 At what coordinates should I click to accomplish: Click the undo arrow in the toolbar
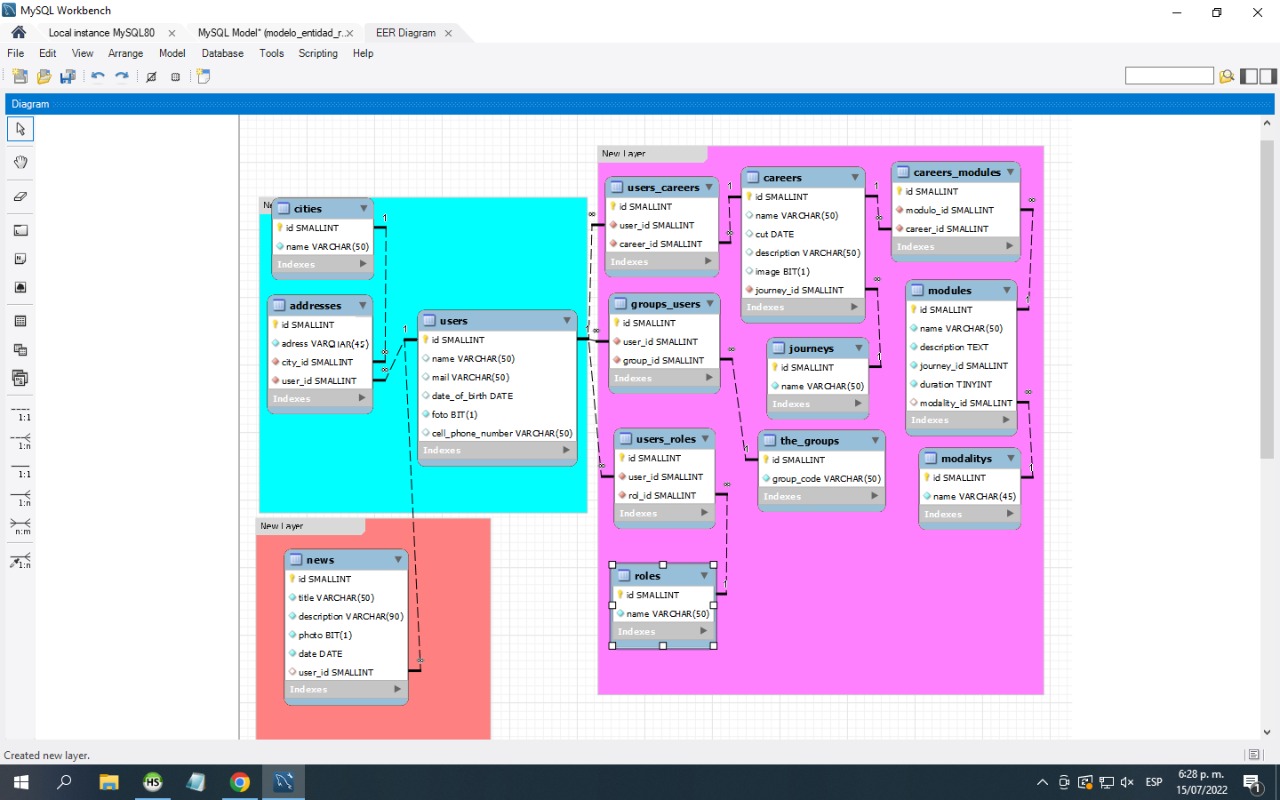pyautogui.click(x=98, y=76)
